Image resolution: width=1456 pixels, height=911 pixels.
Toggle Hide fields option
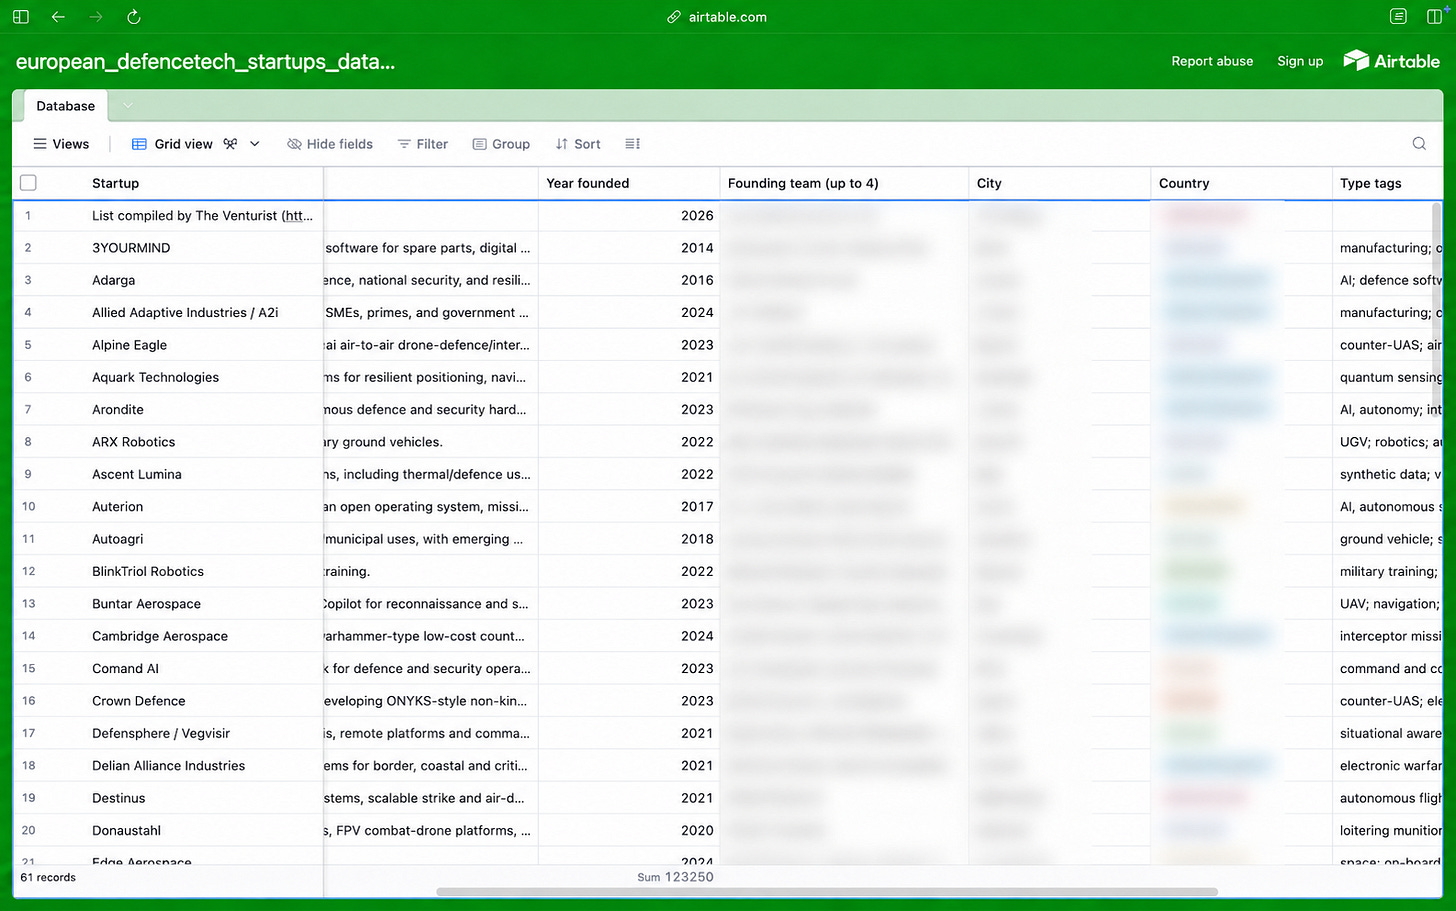click(x=330, y=144)
